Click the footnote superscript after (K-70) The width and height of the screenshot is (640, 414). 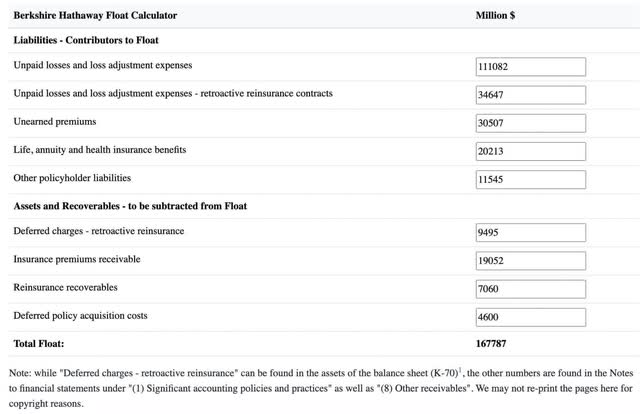(459, 371)
